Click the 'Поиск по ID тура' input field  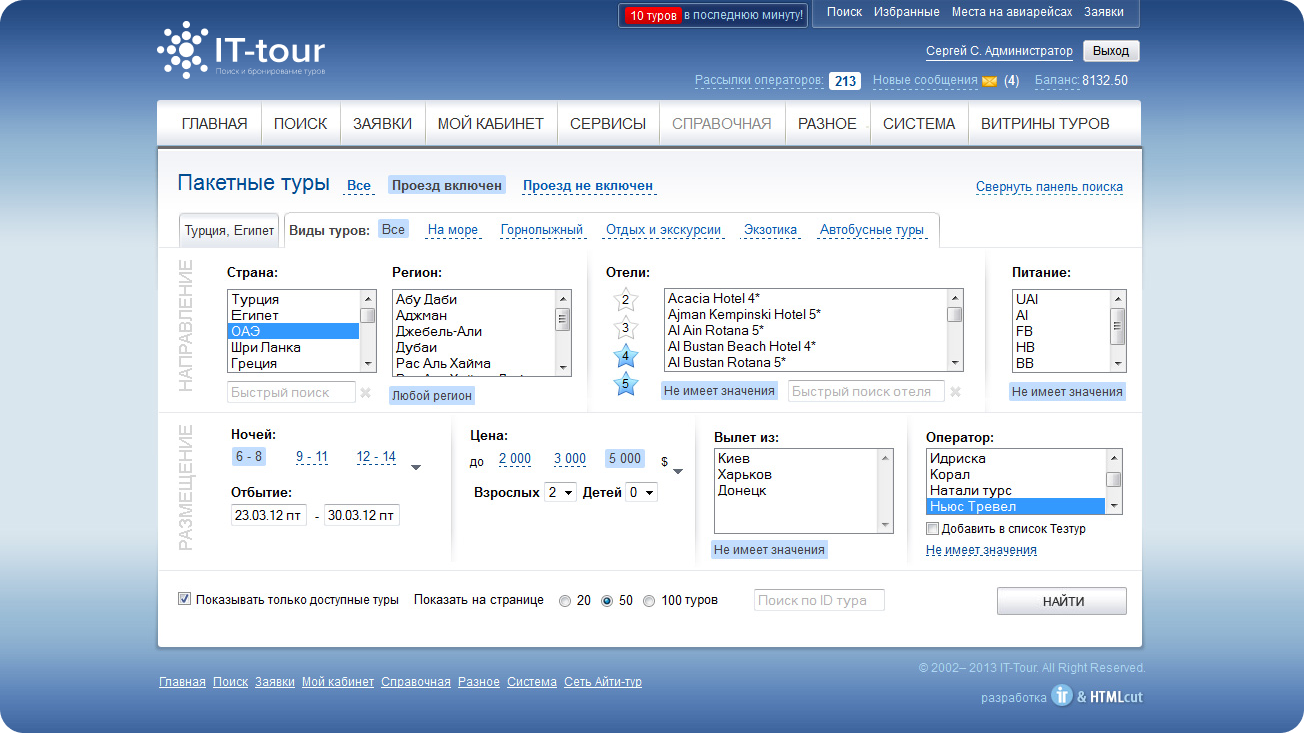point(819,600)
